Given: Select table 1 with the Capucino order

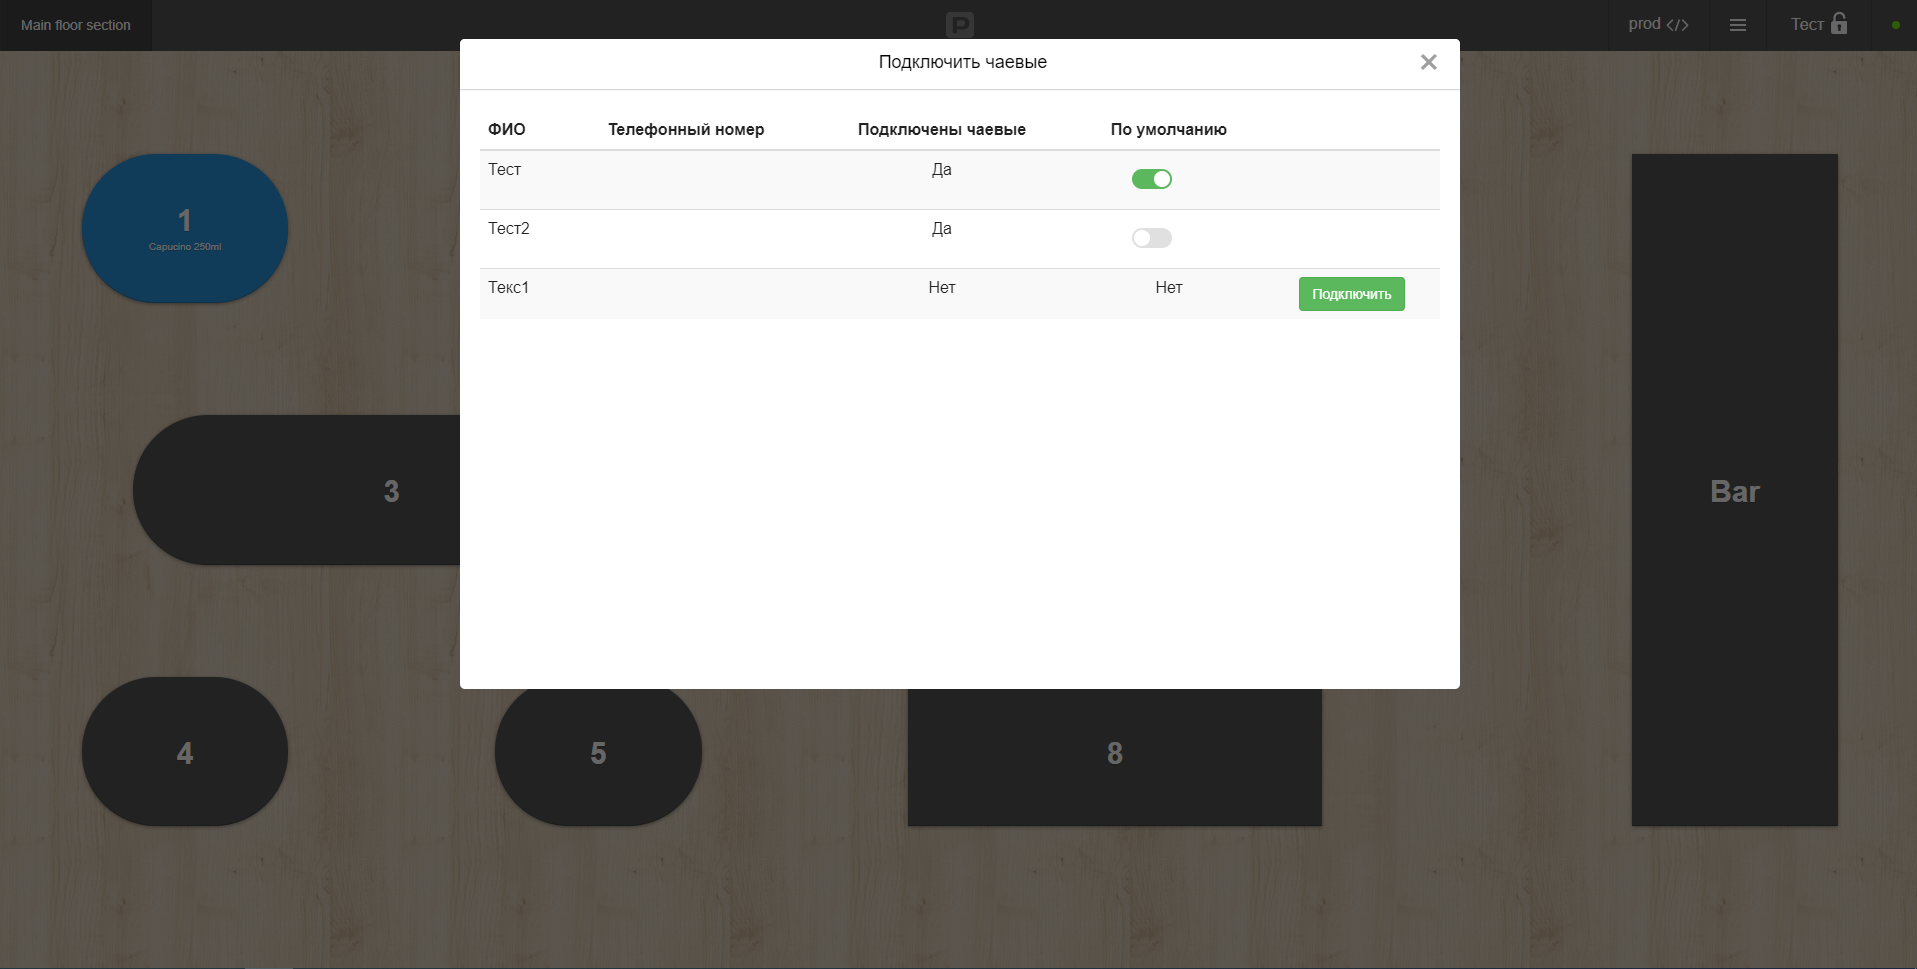Looking at the screenshot, I should pos(184,228).
